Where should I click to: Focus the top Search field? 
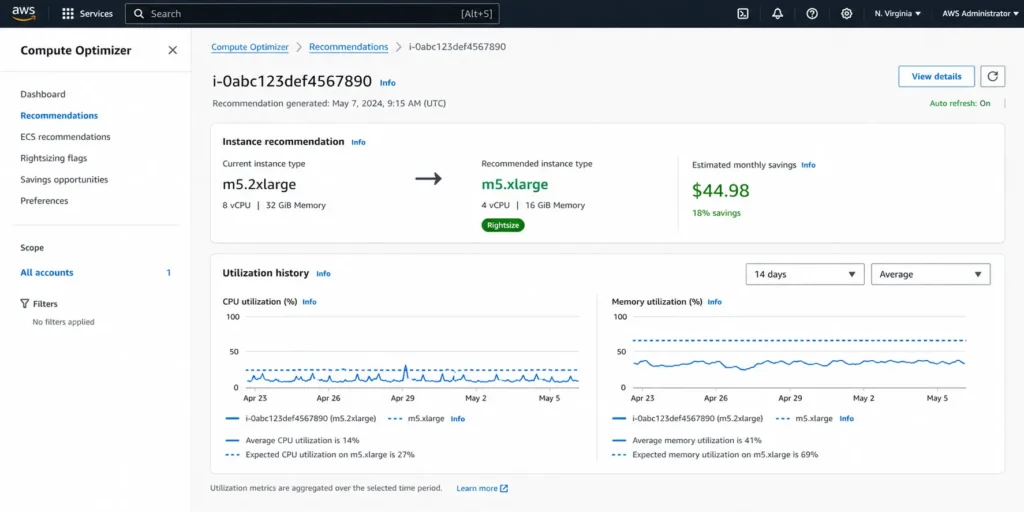point(312,14)
